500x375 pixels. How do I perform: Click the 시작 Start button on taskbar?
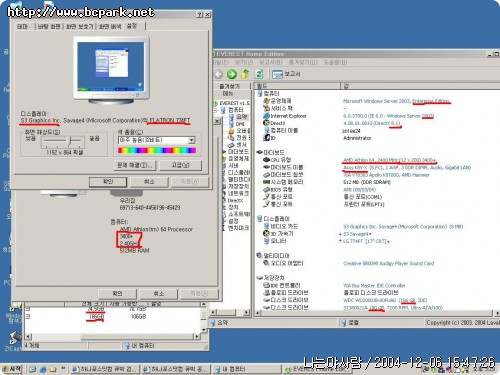tap(12, 369)
